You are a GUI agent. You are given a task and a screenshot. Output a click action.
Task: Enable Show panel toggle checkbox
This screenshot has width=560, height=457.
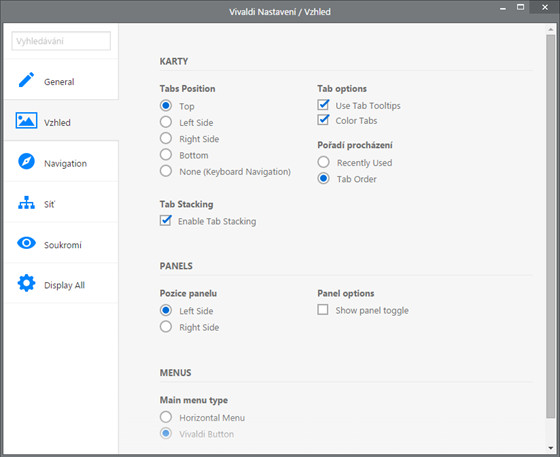click(x=323, y=310)
